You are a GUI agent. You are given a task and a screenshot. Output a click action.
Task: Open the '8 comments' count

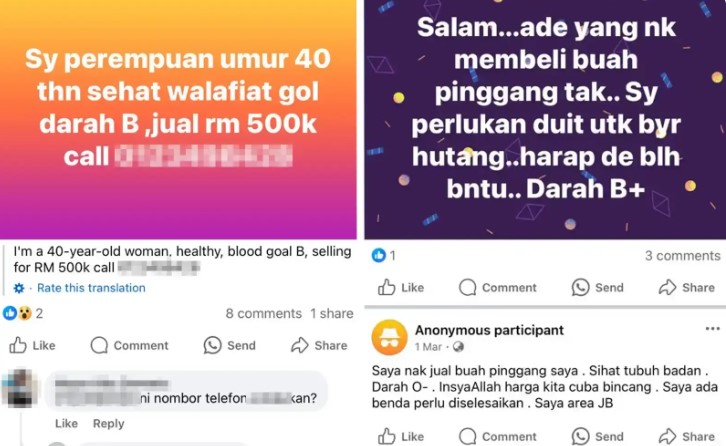(263, 314)
